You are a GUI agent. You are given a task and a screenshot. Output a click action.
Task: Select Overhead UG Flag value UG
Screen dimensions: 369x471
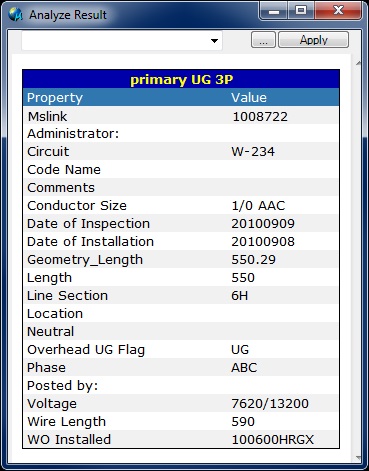click(240, 350)
